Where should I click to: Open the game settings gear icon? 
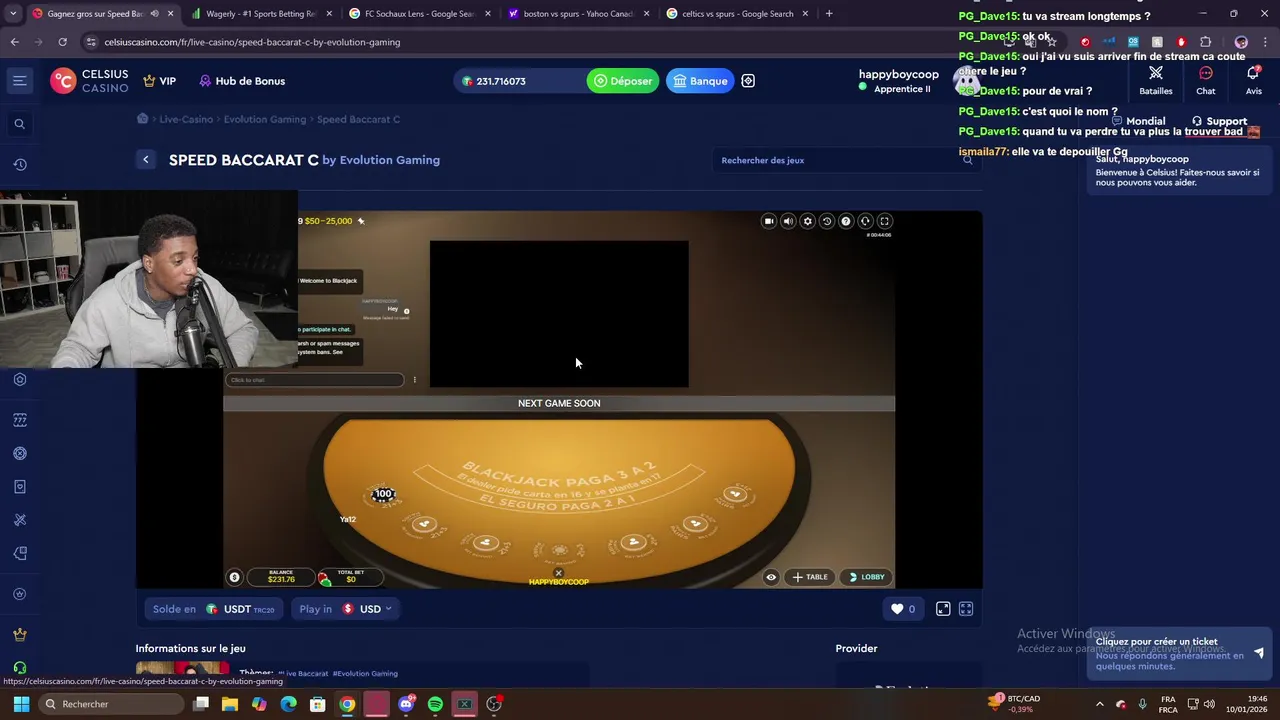pyautogui.click(x=808, y=221)
